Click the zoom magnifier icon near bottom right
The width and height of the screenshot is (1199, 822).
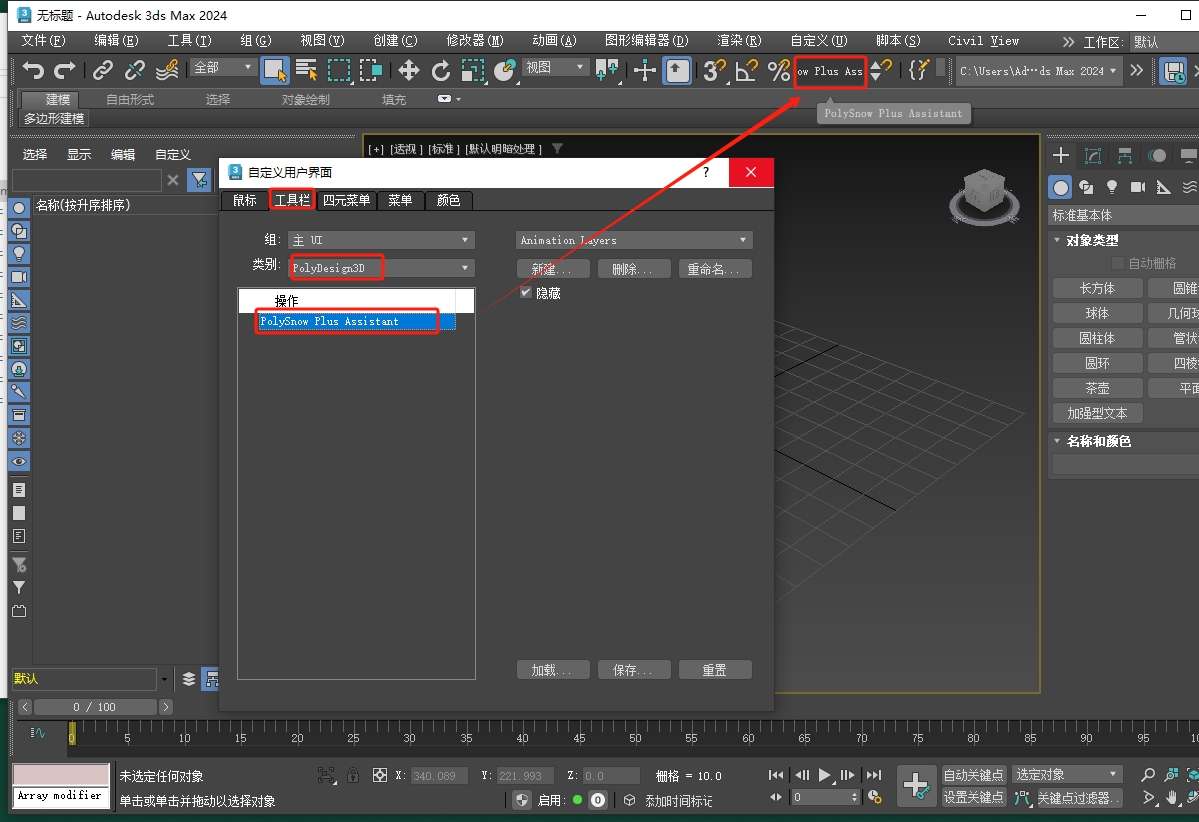point(1148,774)
